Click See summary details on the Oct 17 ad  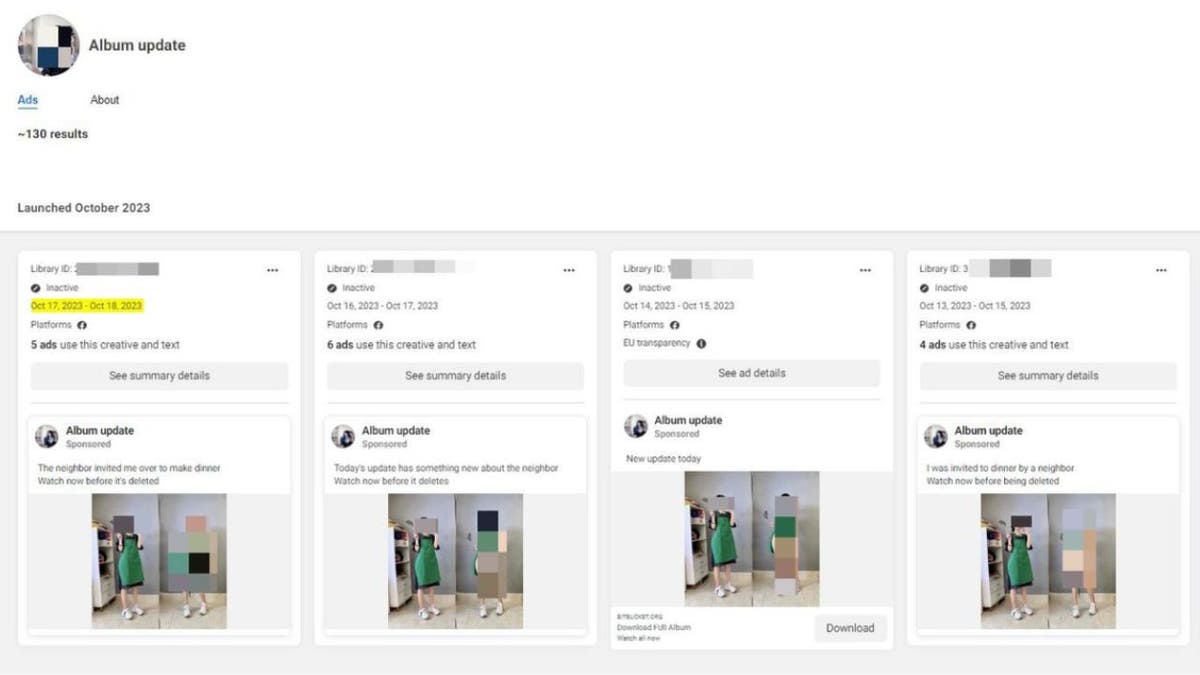pos(159,376)
